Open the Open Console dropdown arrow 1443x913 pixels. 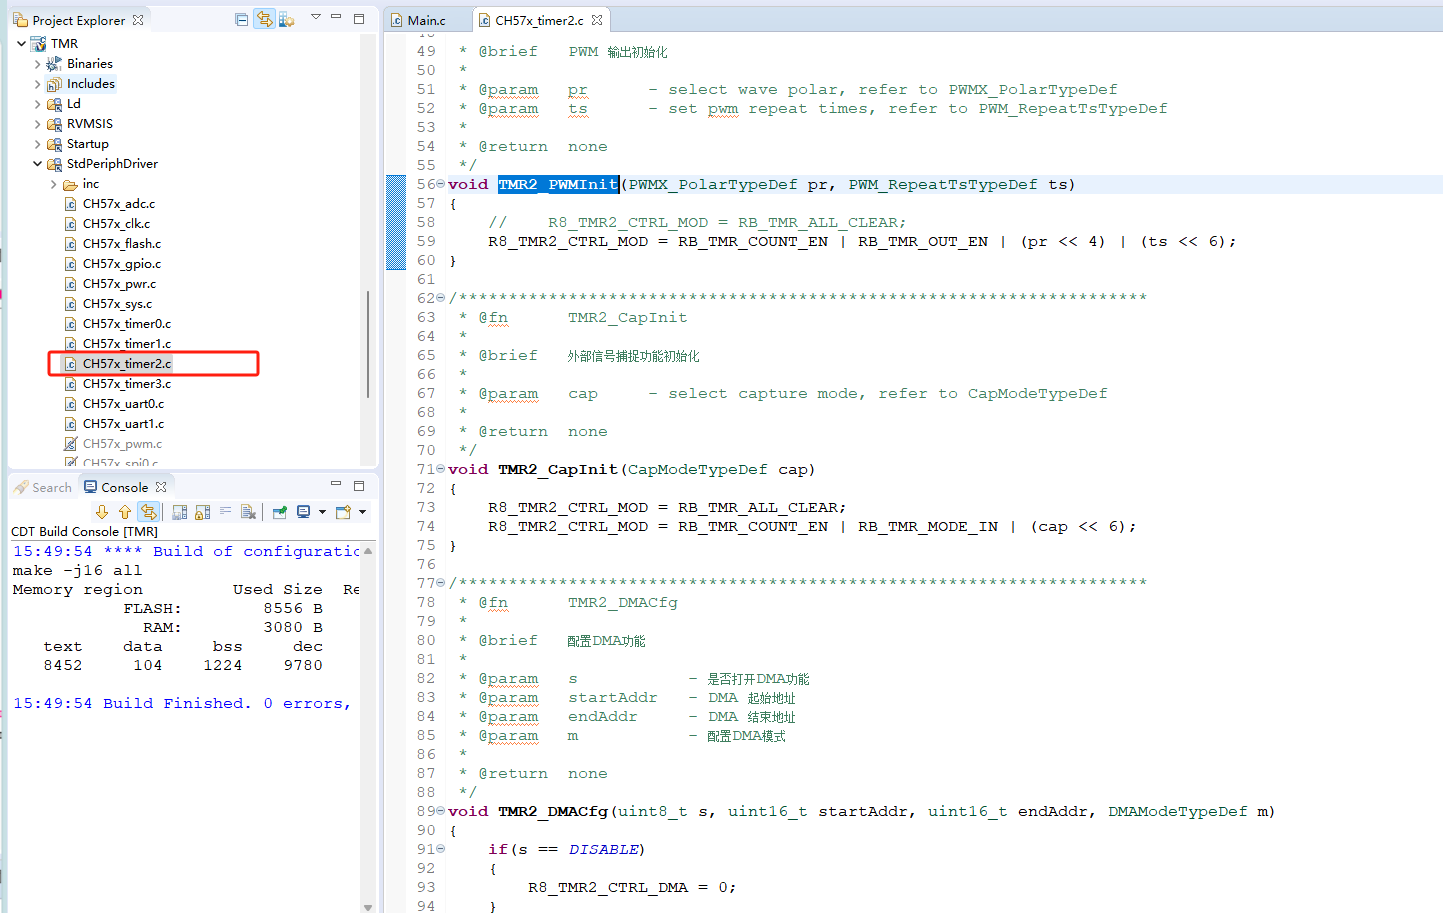pyautogui.click(x=362, y=512)
